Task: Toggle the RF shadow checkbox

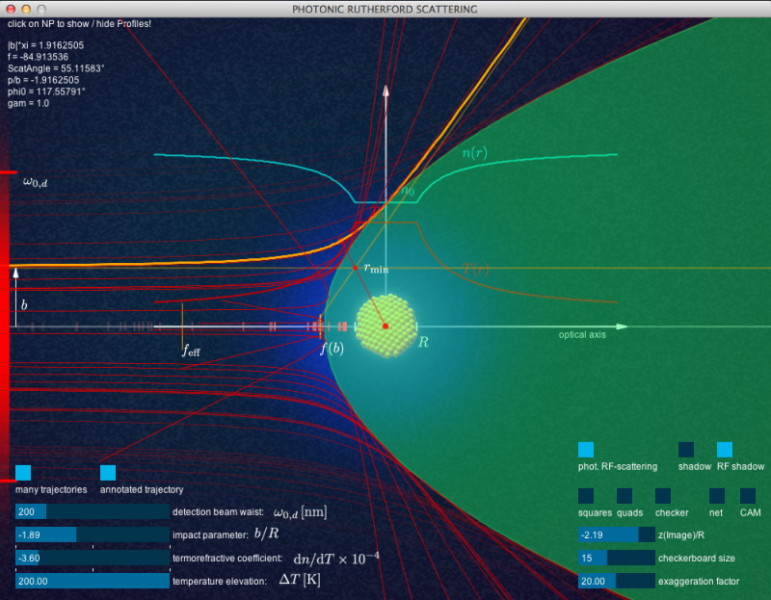Action: pos(724,450)
